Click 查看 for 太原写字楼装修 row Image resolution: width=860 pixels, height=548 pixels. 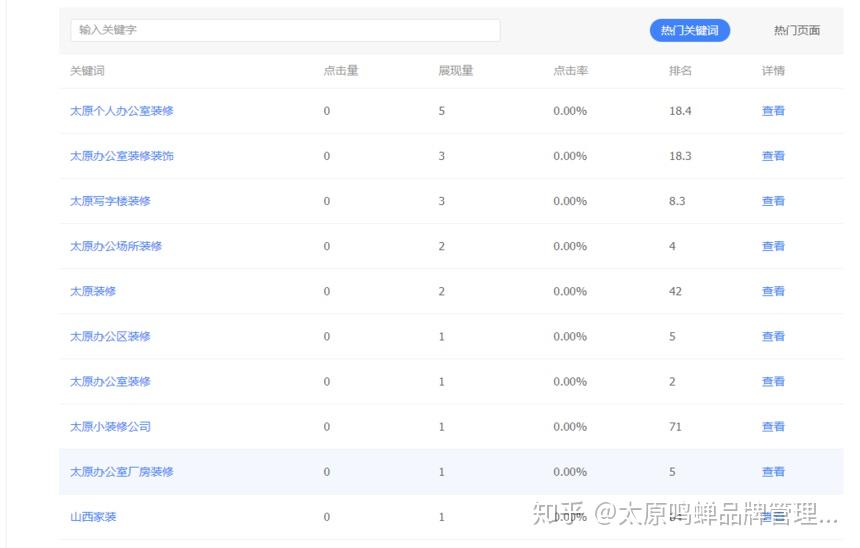pyautogui.click(x=773, y=201)
